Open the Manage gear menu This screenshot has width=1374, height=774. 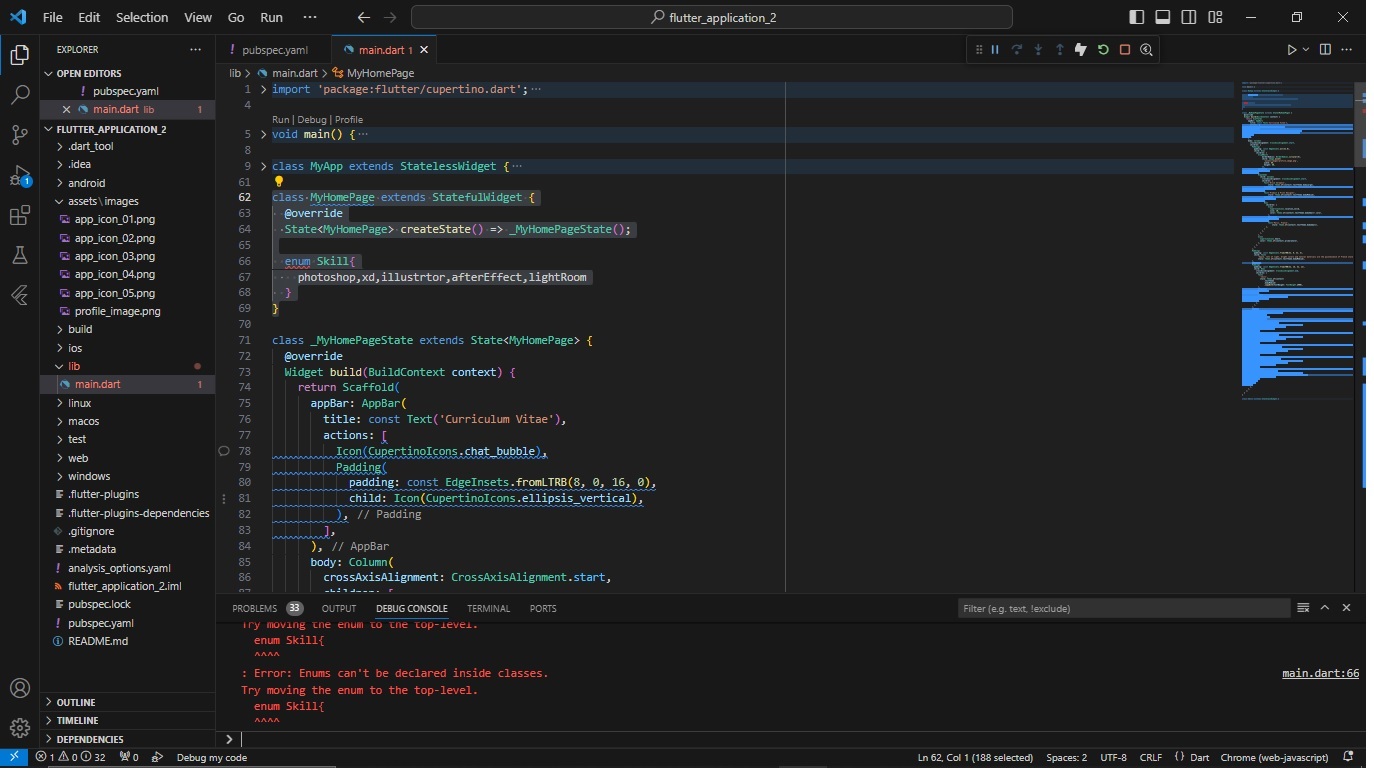19,728
